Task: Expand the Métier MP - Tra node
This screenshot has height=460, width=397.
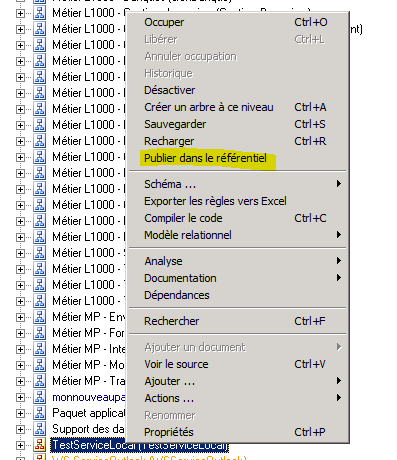Action: point(20,381)
